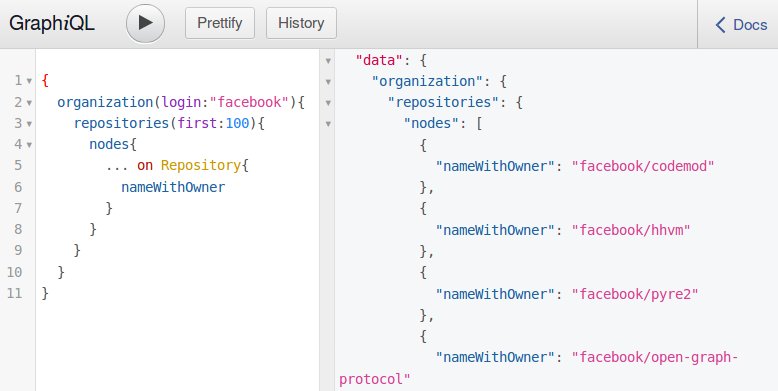Screen dimensions: 778x391
Task: Click the GraphiQL title logo
Action: (52, 23)
